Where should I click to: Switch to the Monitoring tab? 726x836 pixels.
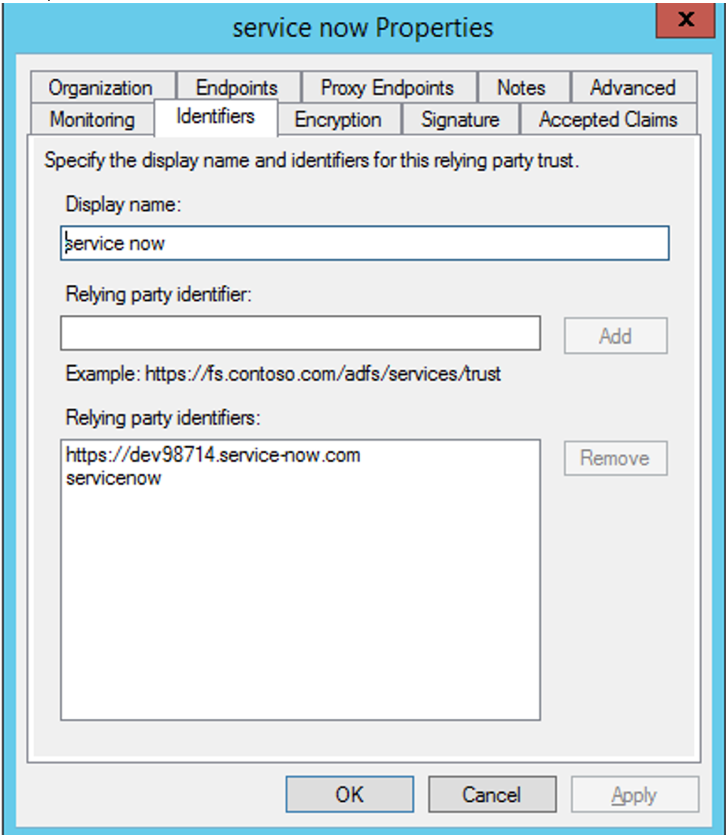click(92, 119)
